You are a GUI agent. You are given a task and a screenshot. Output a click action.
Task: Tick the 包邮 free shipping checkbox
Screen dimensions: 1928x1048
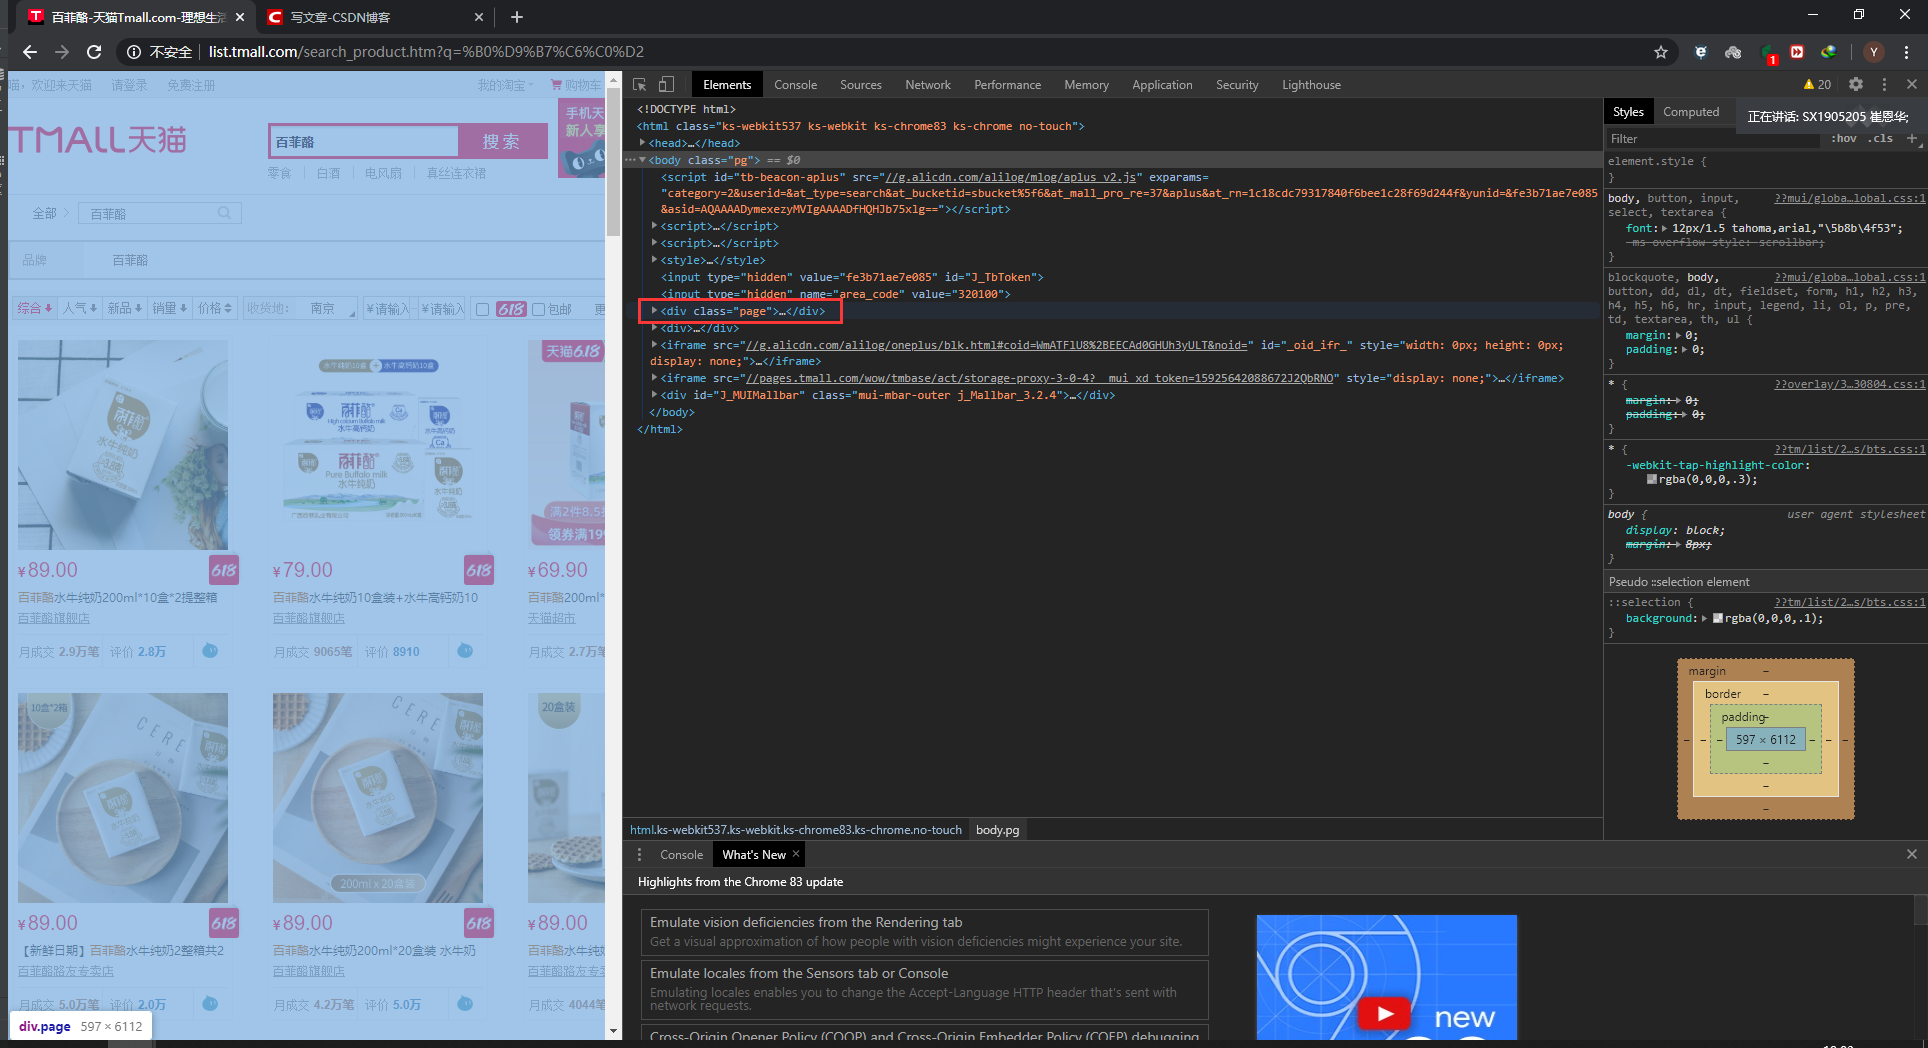538,309
